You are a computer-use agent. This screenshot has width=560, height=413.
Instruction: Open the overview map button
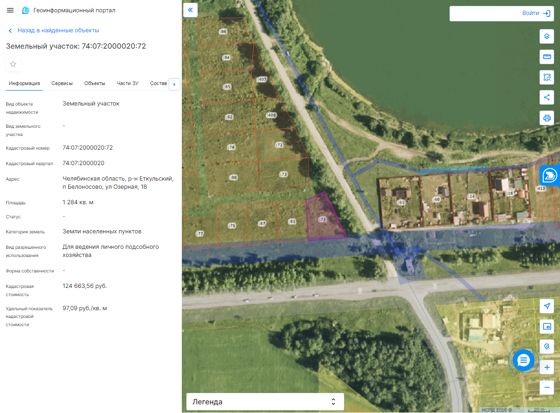(547, 326)
